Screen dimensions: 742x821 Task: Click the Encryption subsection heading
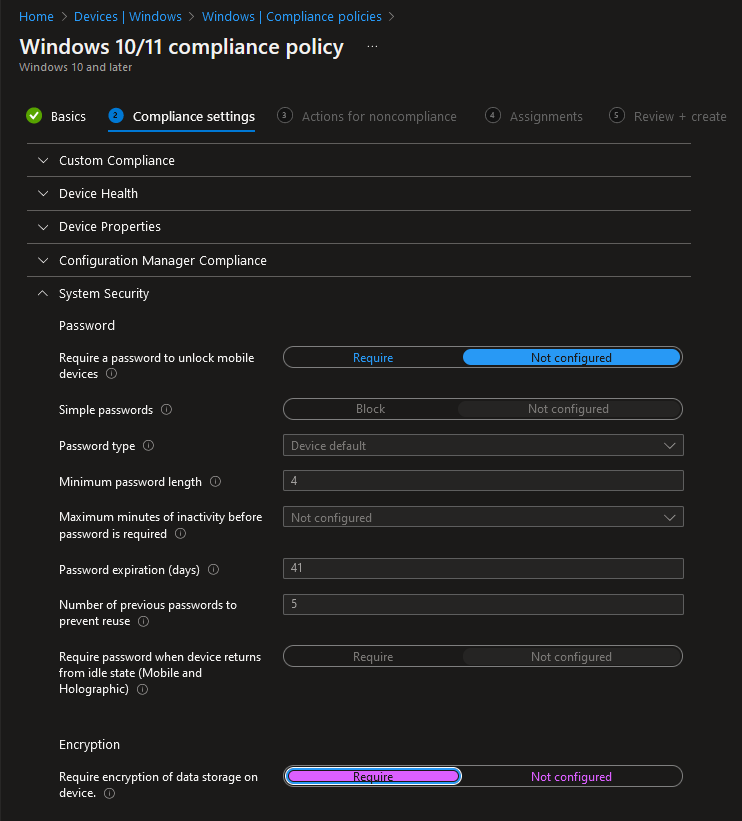tap(90, 745)
